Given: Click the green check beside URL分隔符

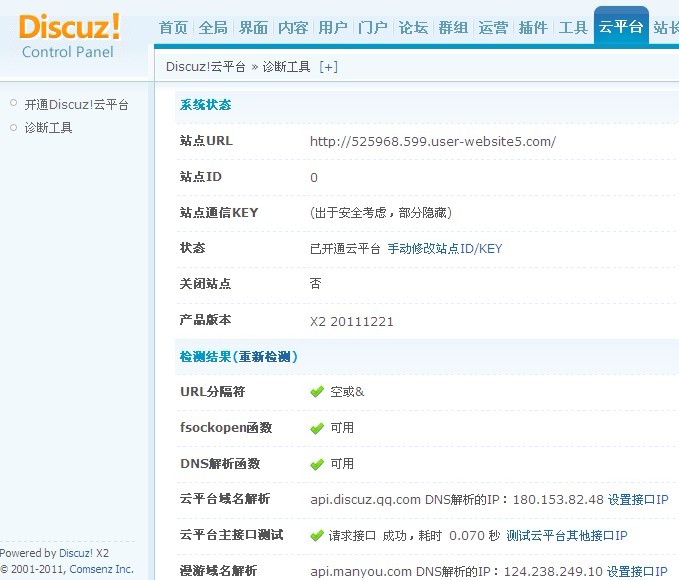Looking at the screenshot, I should (317, 392).
